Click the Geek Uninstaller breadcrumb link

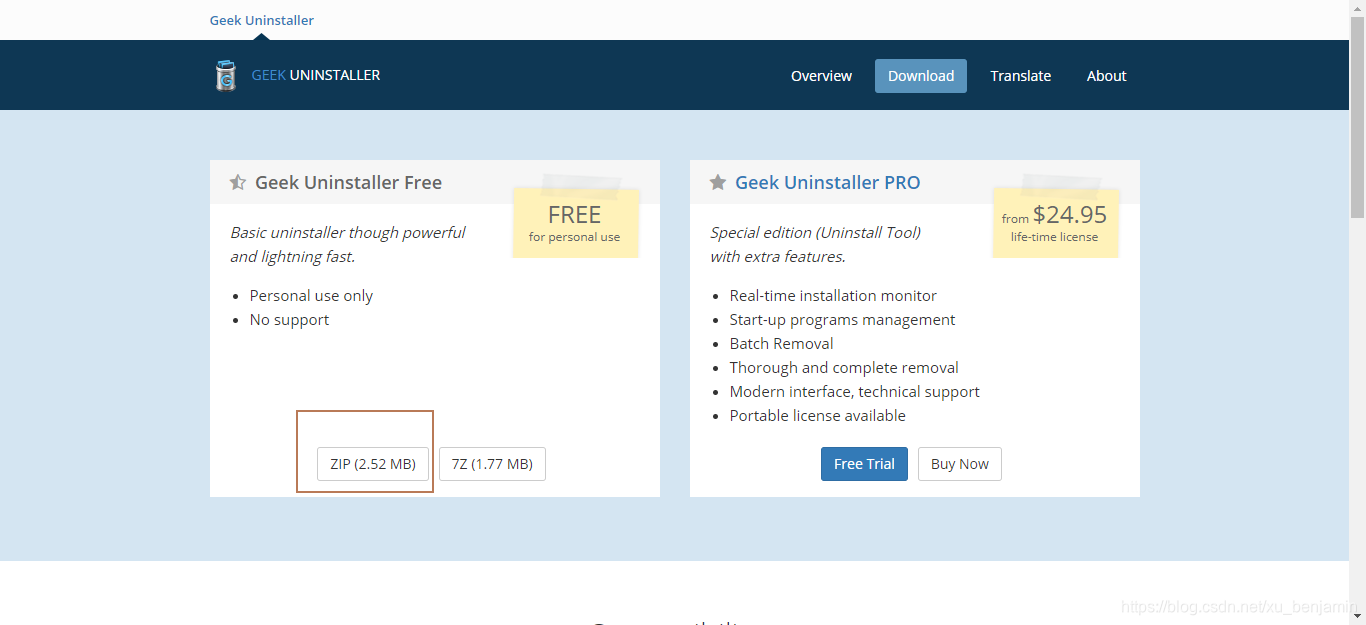(262, 20)
